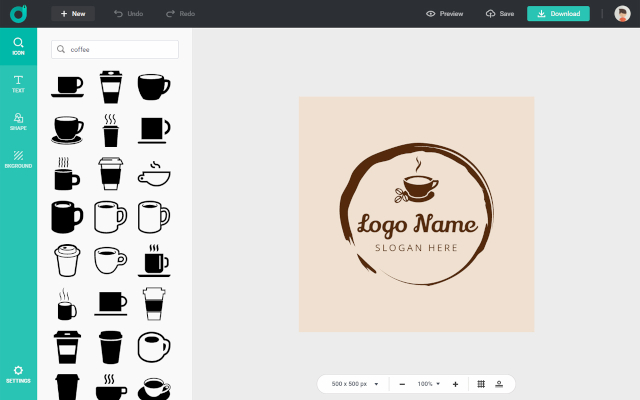The height and width of the screenshot is (400, 640).
Task: Open Settings at sidebar bottom
Action: coord(18,374)
